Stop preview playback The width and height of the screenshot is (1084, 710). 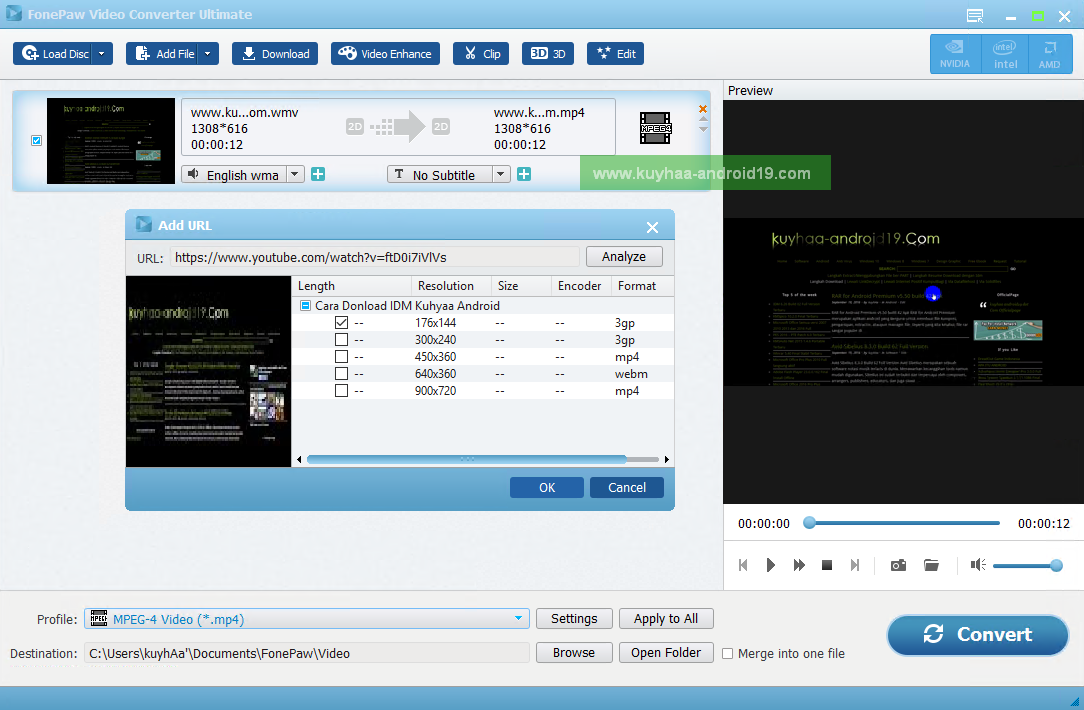coord(827,566)
